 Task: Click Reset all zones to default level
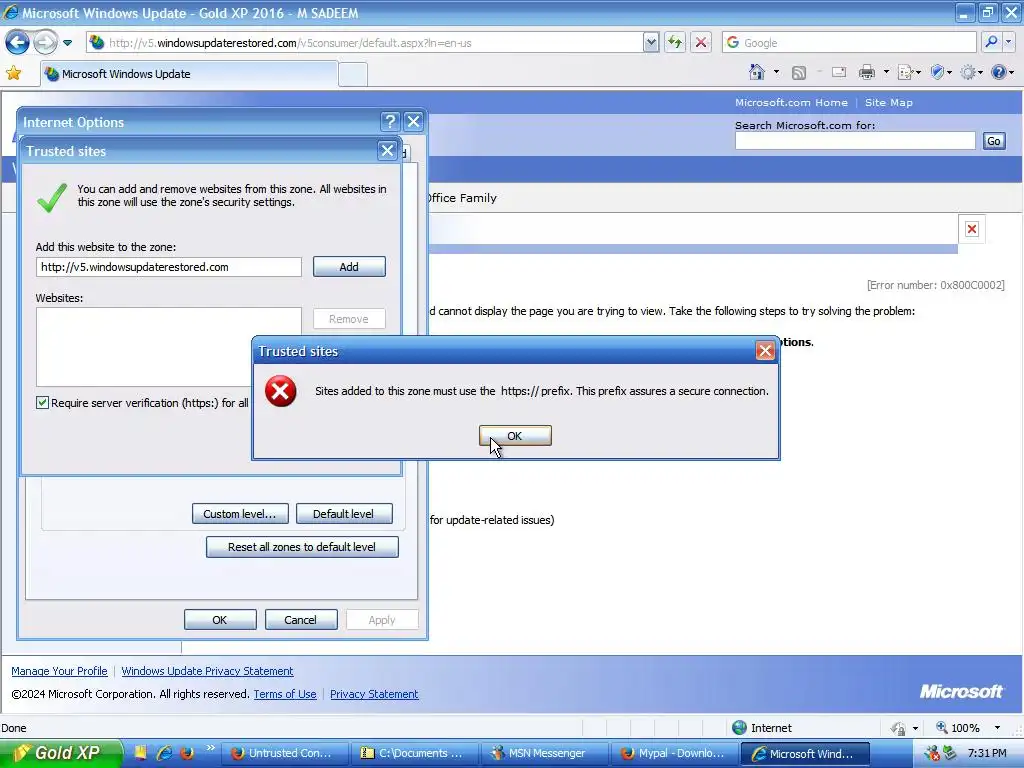click(x=302, y=547)
